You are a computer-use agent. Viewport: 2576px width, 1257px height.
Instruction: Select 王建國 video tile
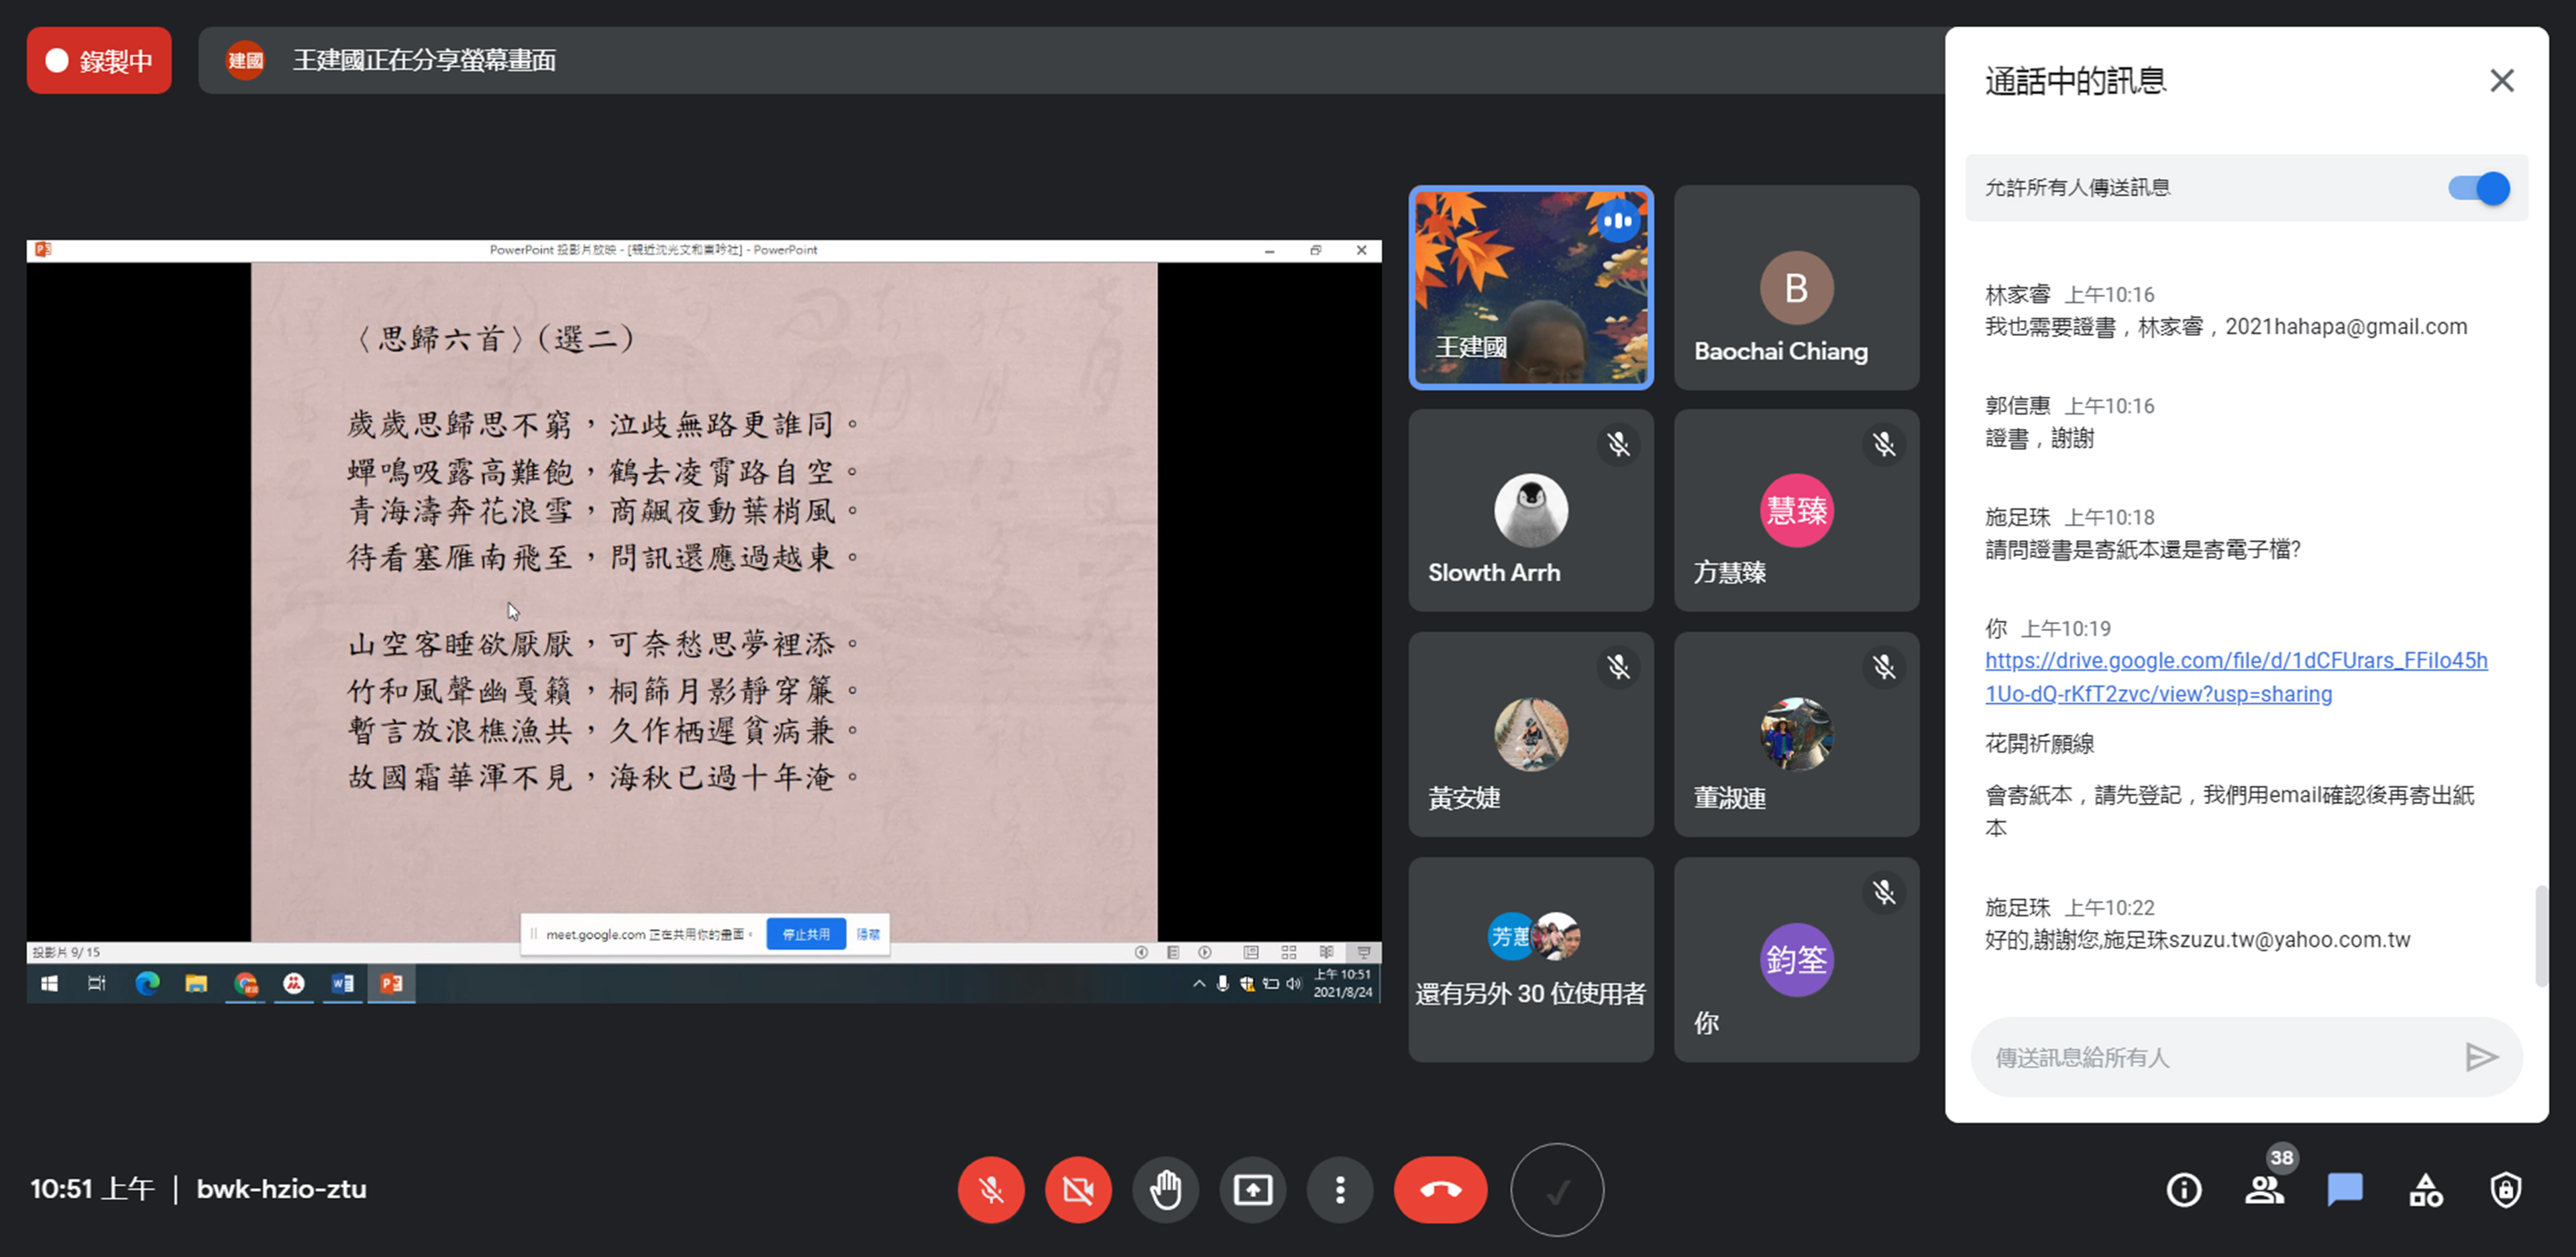(1530, 288)
